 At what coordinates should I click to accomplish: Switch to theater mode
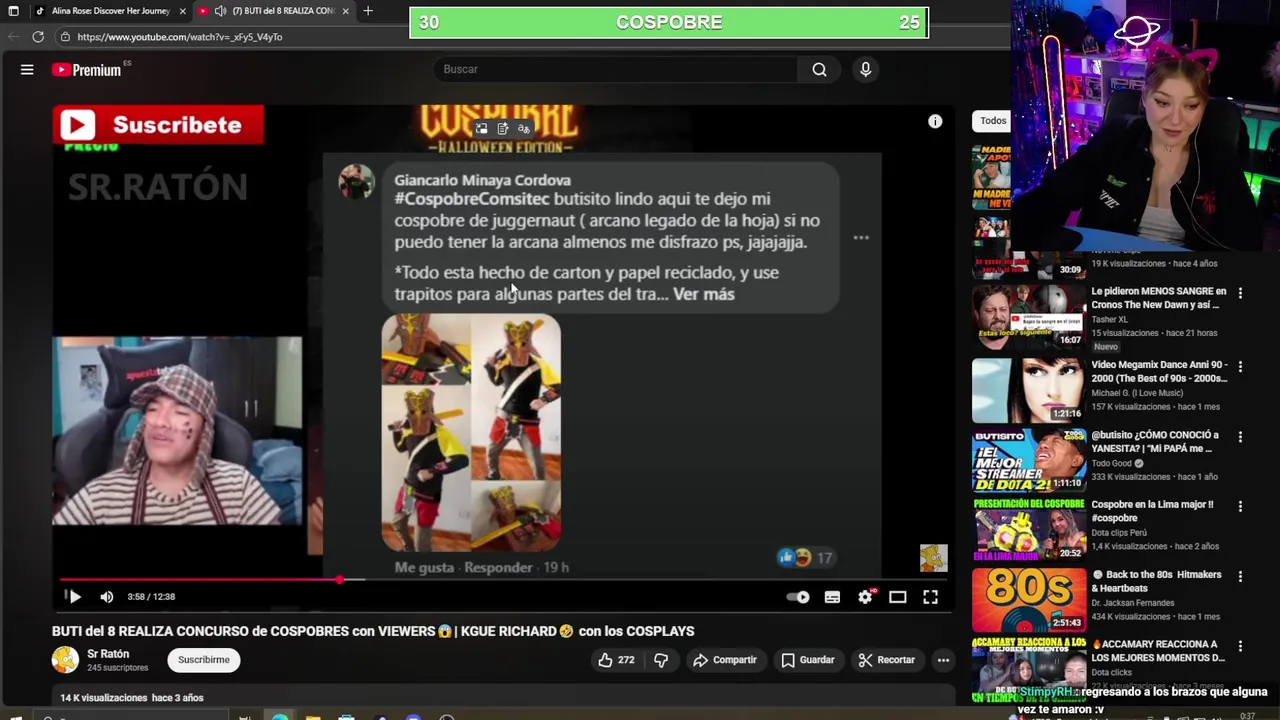[x=898, y=597]
